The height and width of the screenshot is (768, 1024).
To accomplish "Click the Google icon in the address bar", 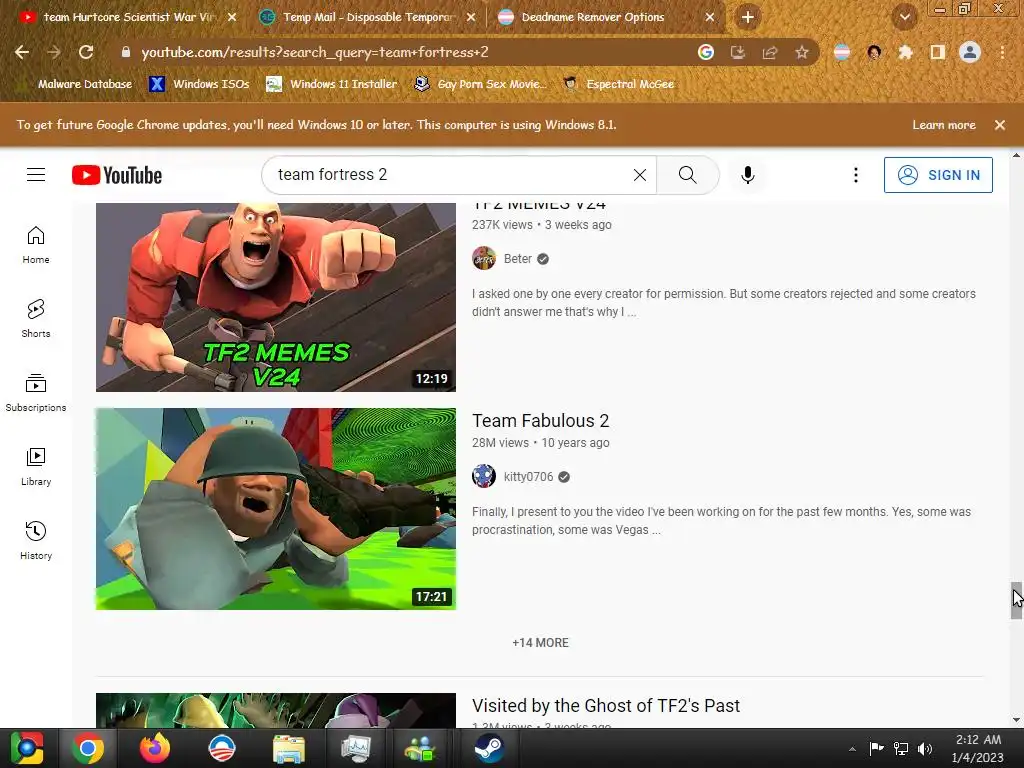I will point(705,52).
